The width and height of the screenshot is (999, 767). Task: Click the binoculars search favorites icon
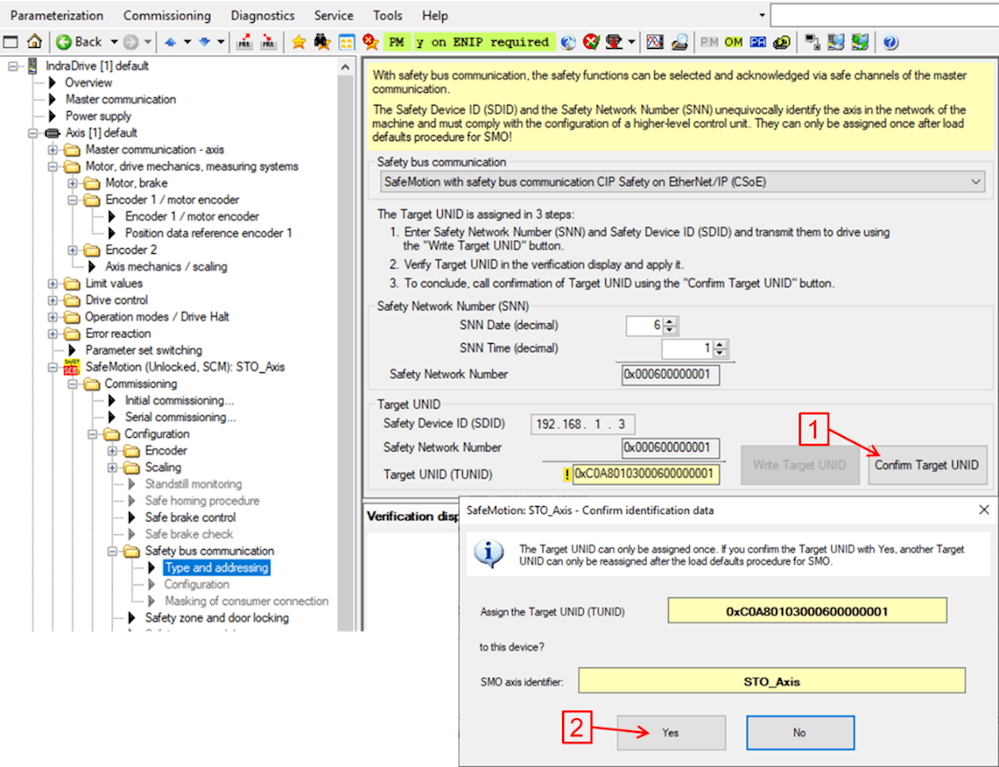(x=322, y=42)
